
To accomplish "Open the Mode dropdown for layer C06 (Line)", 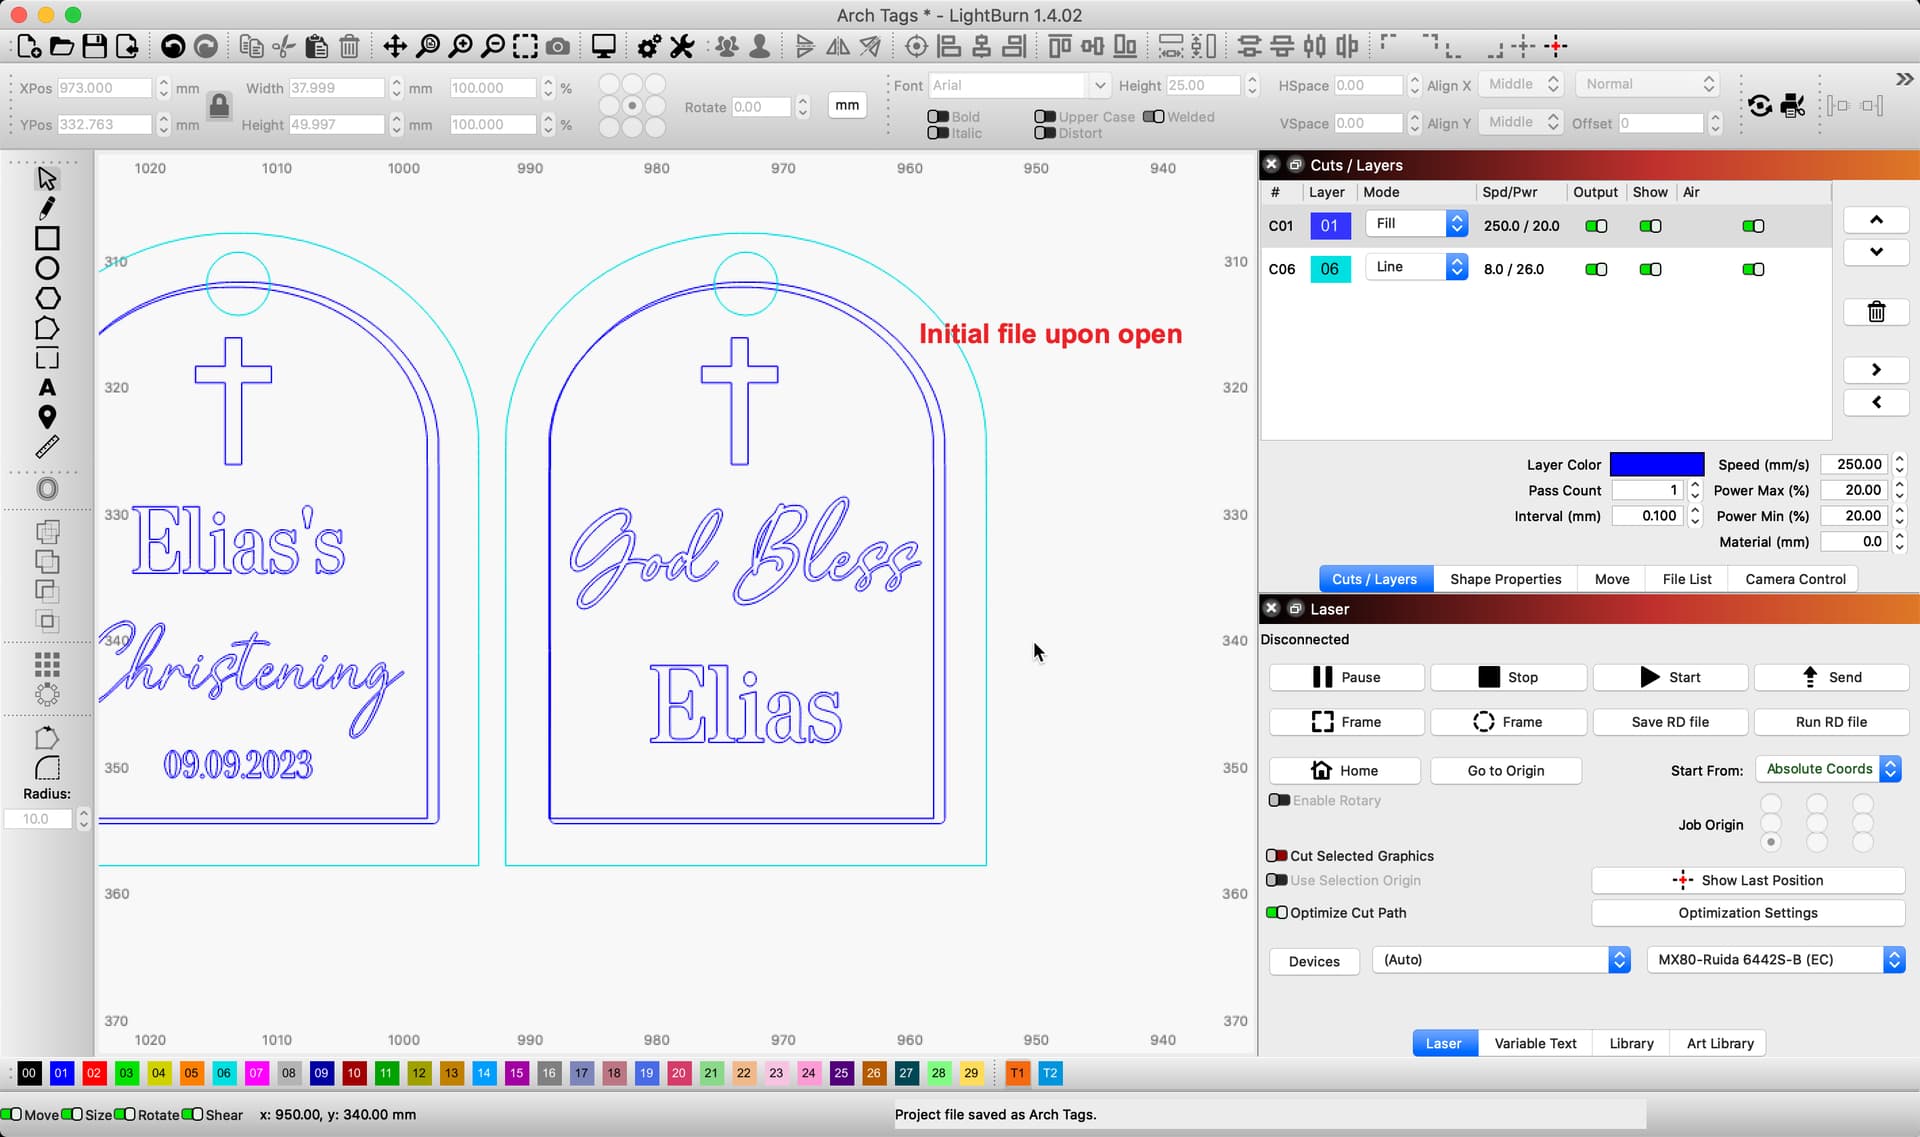I will [x=1417, y=267].
